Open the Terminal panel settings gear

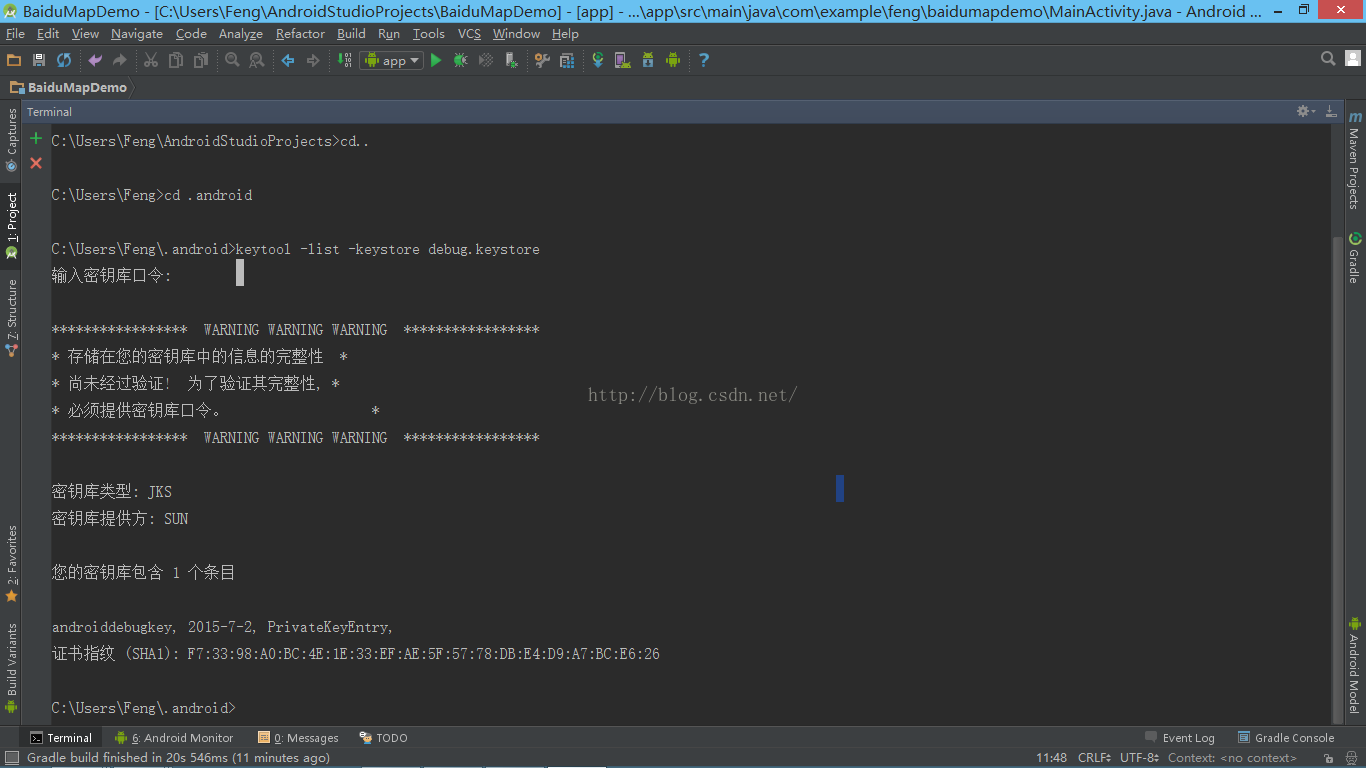pos(1306,111)
